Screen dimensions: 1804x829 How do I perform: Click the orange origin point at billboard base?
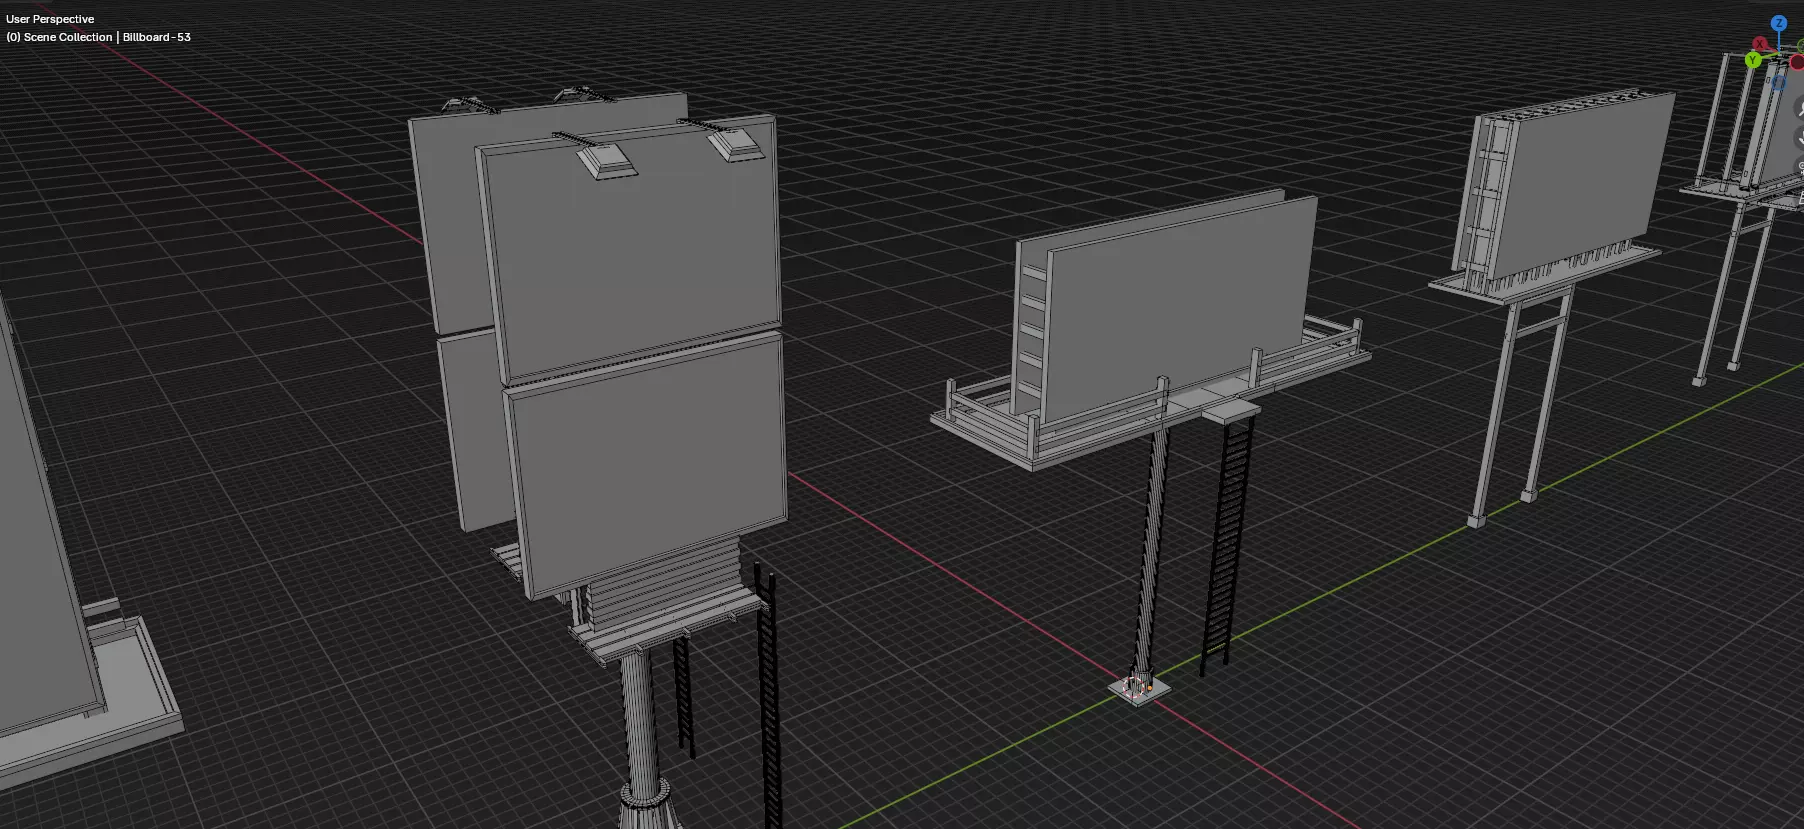[1149, 688]
